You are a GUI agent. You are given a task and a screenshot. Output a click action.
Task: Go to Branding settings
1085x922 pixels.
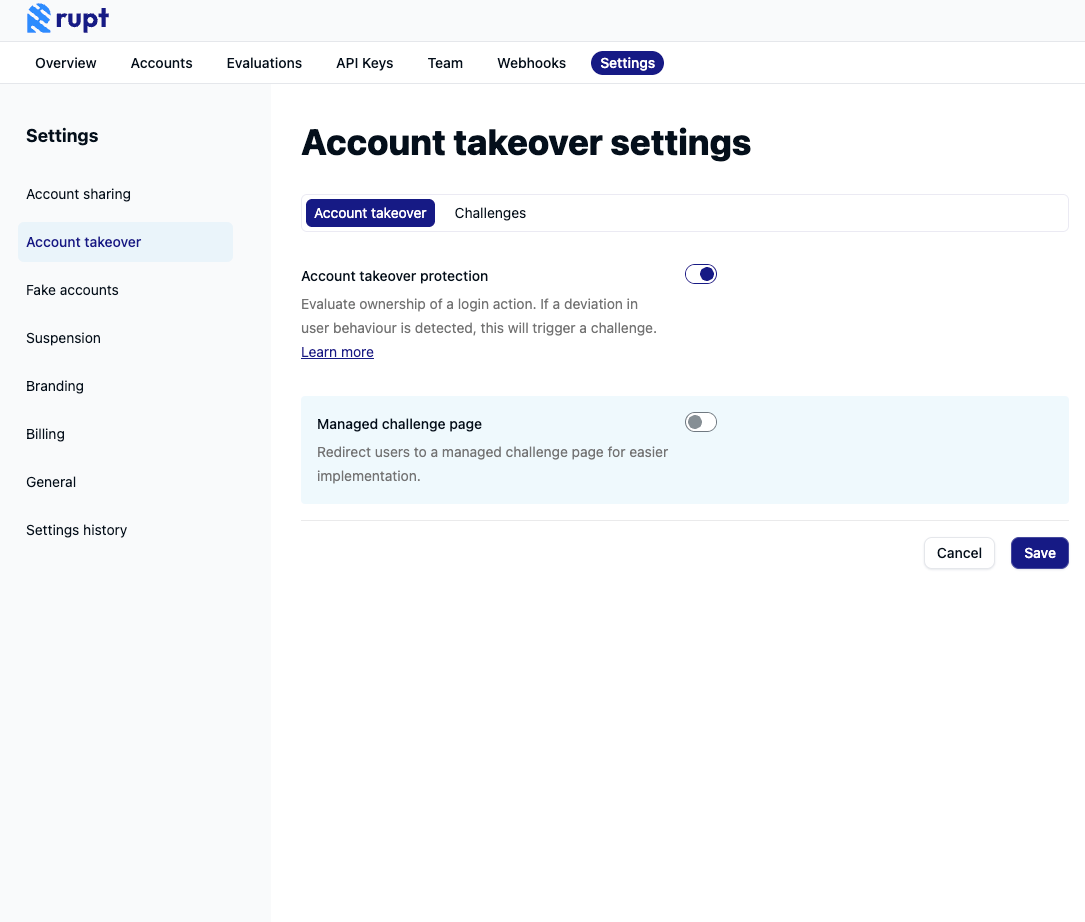click(x=54, y=386)
